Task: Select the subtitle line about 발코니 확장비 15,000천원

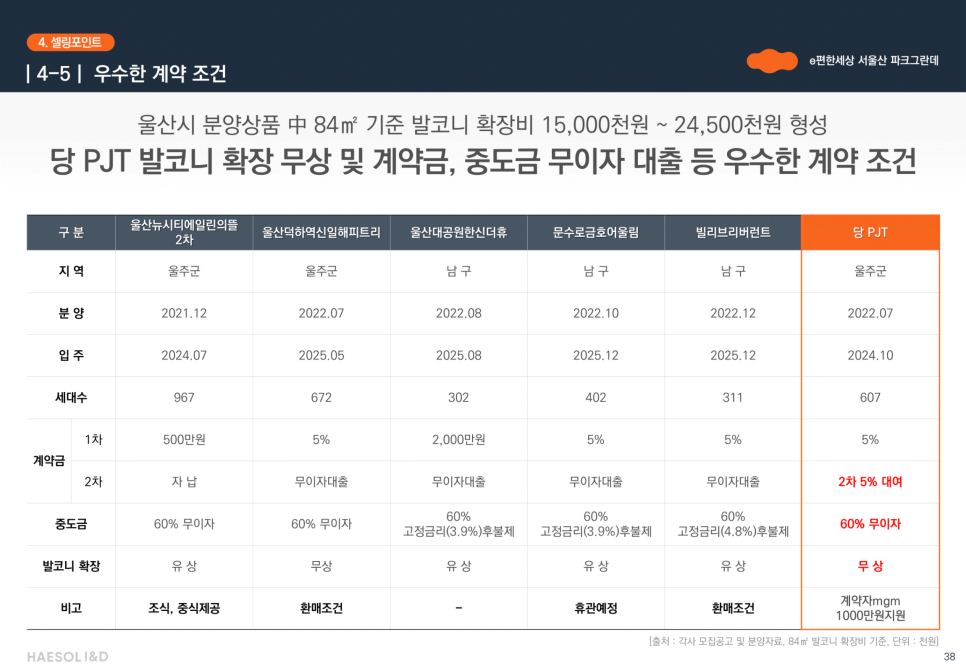Action: click(482, 125)
